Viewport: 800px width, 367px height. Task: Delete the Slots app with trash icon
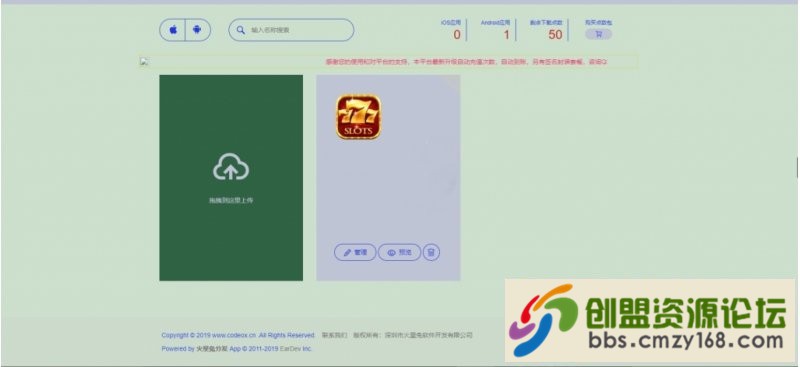tap(431, 252)
